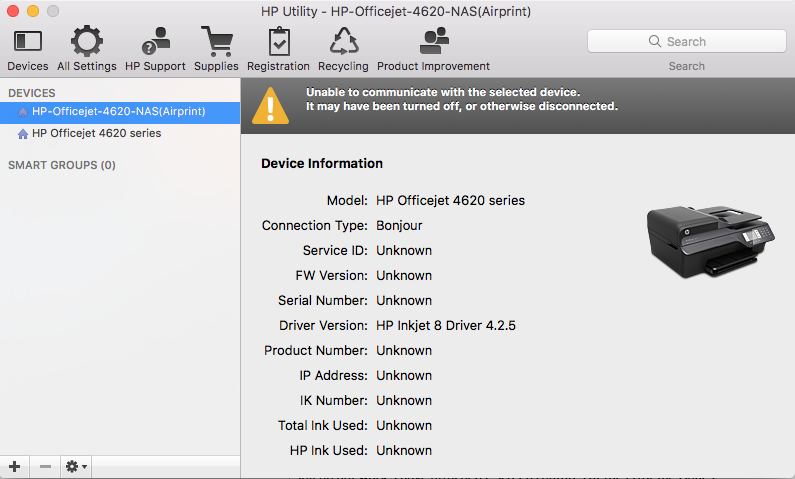This screenshot has height=479, width=795.
Task: Open the Supplies shopping cart icon
Action: 216,41
